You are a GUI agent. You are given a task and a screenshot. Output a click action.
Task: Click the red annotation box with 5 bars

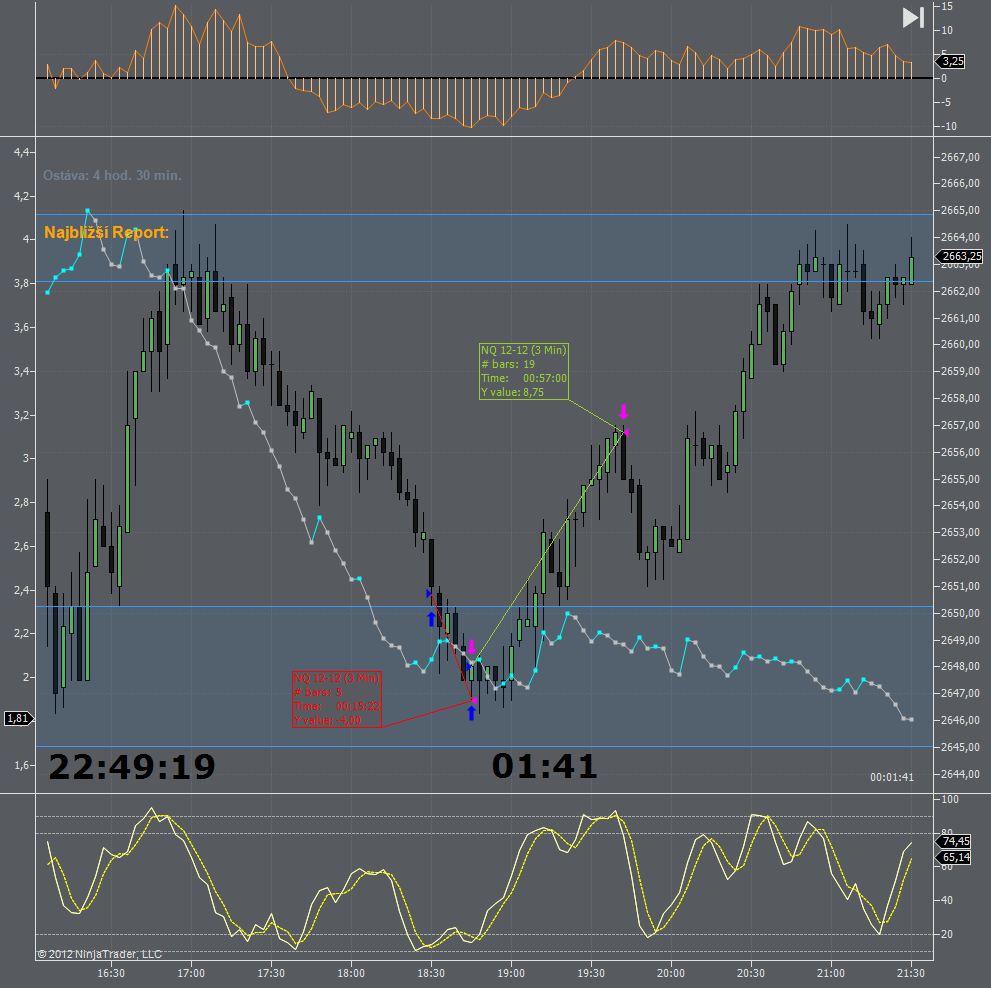337,699
